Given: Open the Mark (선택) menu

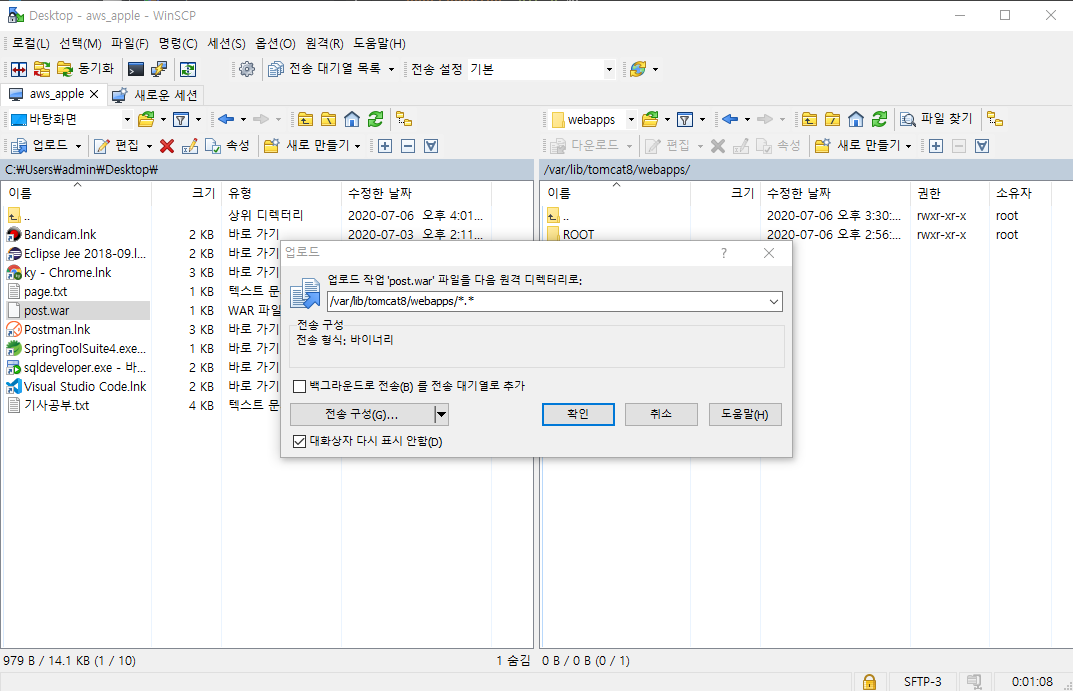Looking at the screenshot, I should pyautogui.click(x=80, y=44).
